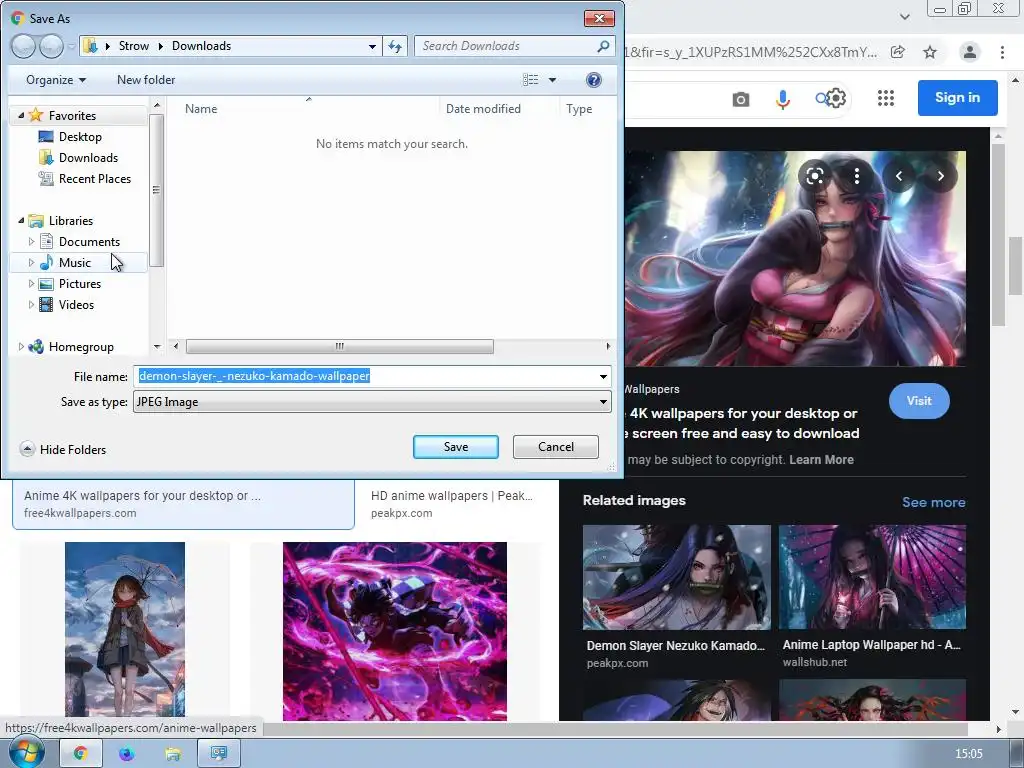Click the navigation pane vertical scrollbar thumb
The width and height of the screenshot is (1024, 768).
pyautogui.click(x=156, y=190)
